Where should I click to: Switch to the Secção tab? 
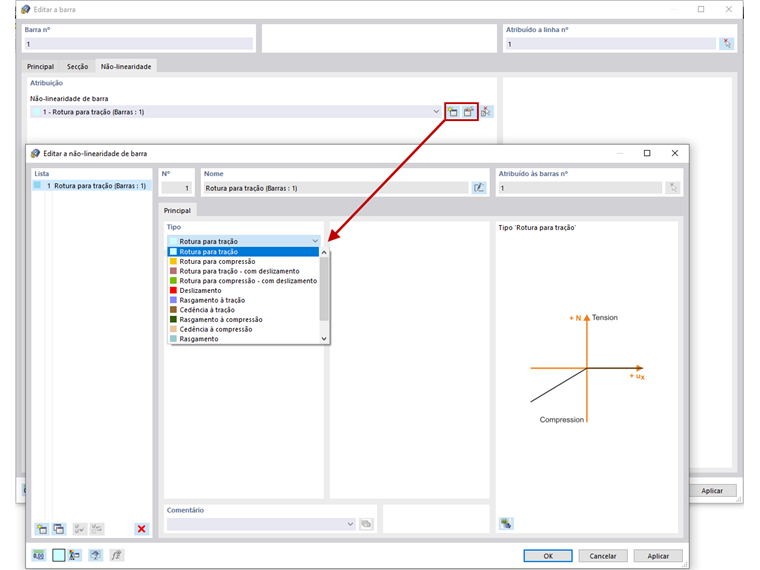point(78,66)
